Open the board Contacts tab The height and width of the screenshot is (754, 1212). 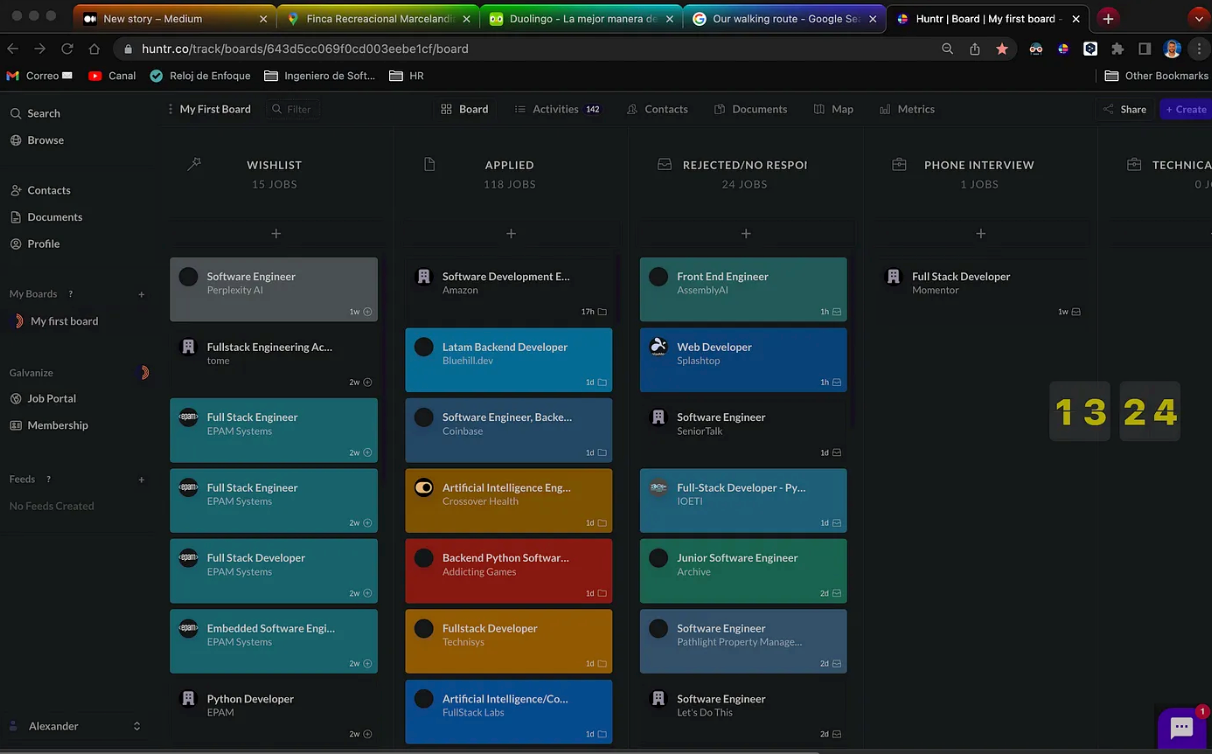pyautogui.click(x=657, y=109)
